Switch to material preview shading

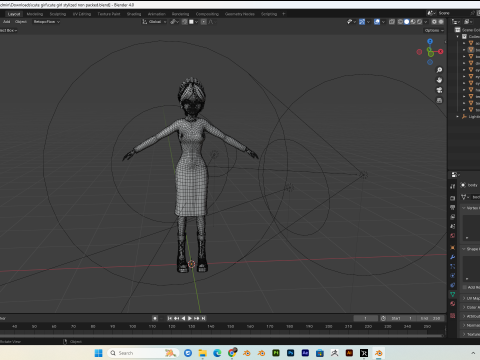coord(413,22)
